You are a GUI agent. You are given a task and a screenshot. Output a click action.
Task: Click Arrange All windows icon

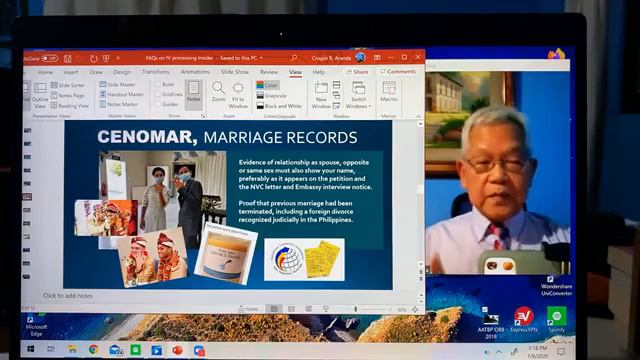tap(336, 85)
